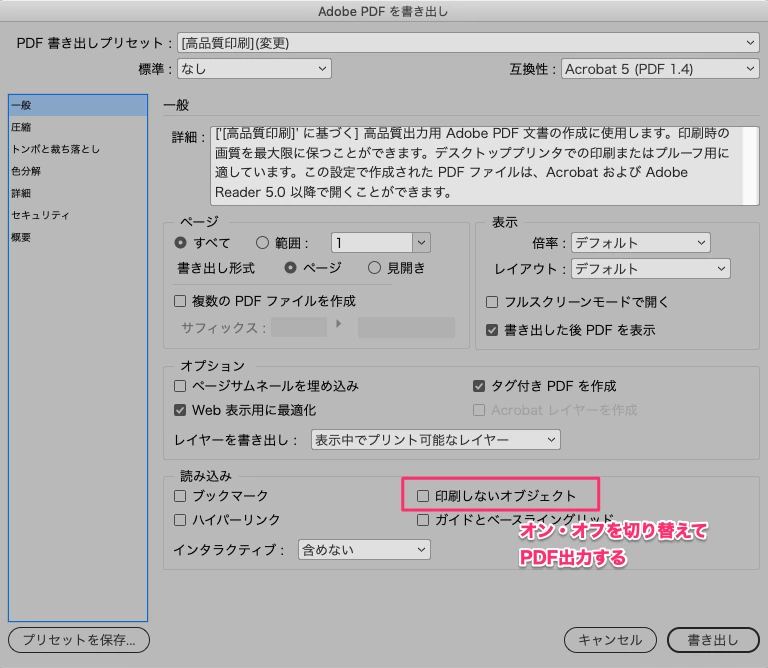Open the PDF 書き出しプリセット dropdown
This screenshot has height=668, width=768.
(x=468, y=43)
